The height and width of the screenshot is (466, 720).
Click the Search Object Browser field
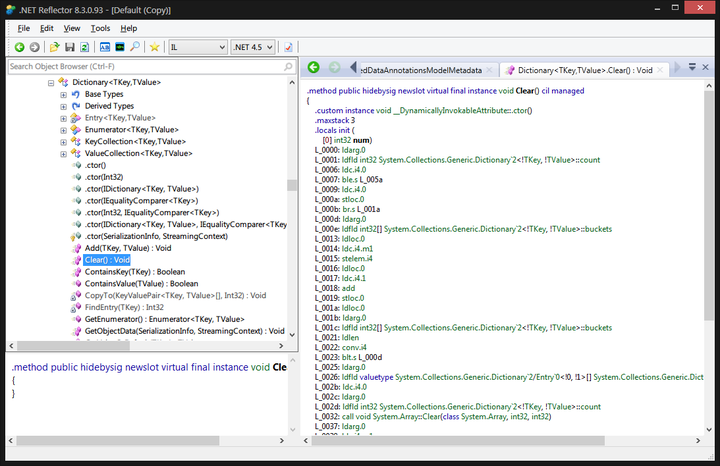tap(150, 67)
